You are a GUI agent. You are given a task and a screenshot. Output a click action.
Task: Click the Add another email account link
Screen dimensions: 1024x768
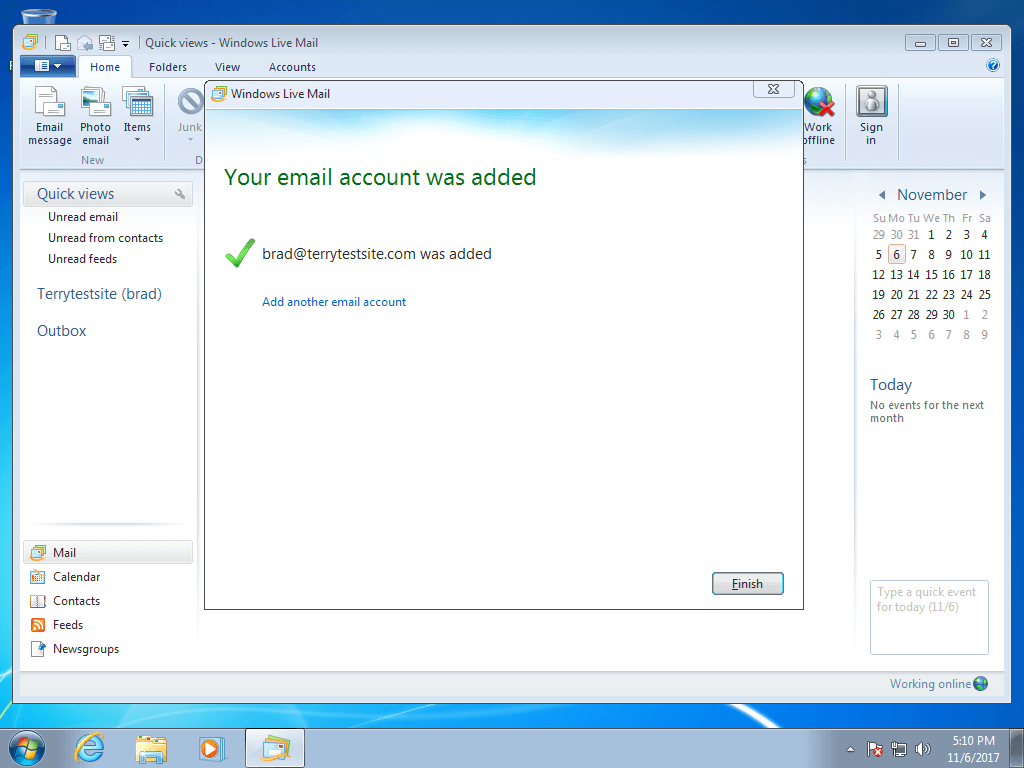(x=334, y=302)
